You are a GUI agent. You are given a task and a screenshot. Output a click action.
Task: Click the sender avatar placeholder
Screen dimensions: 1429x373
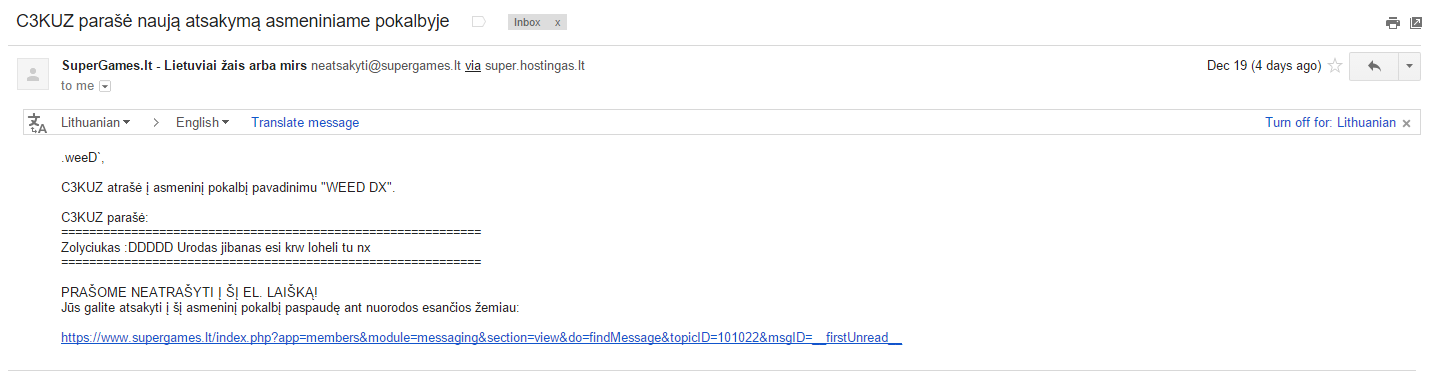coord(33,74)
